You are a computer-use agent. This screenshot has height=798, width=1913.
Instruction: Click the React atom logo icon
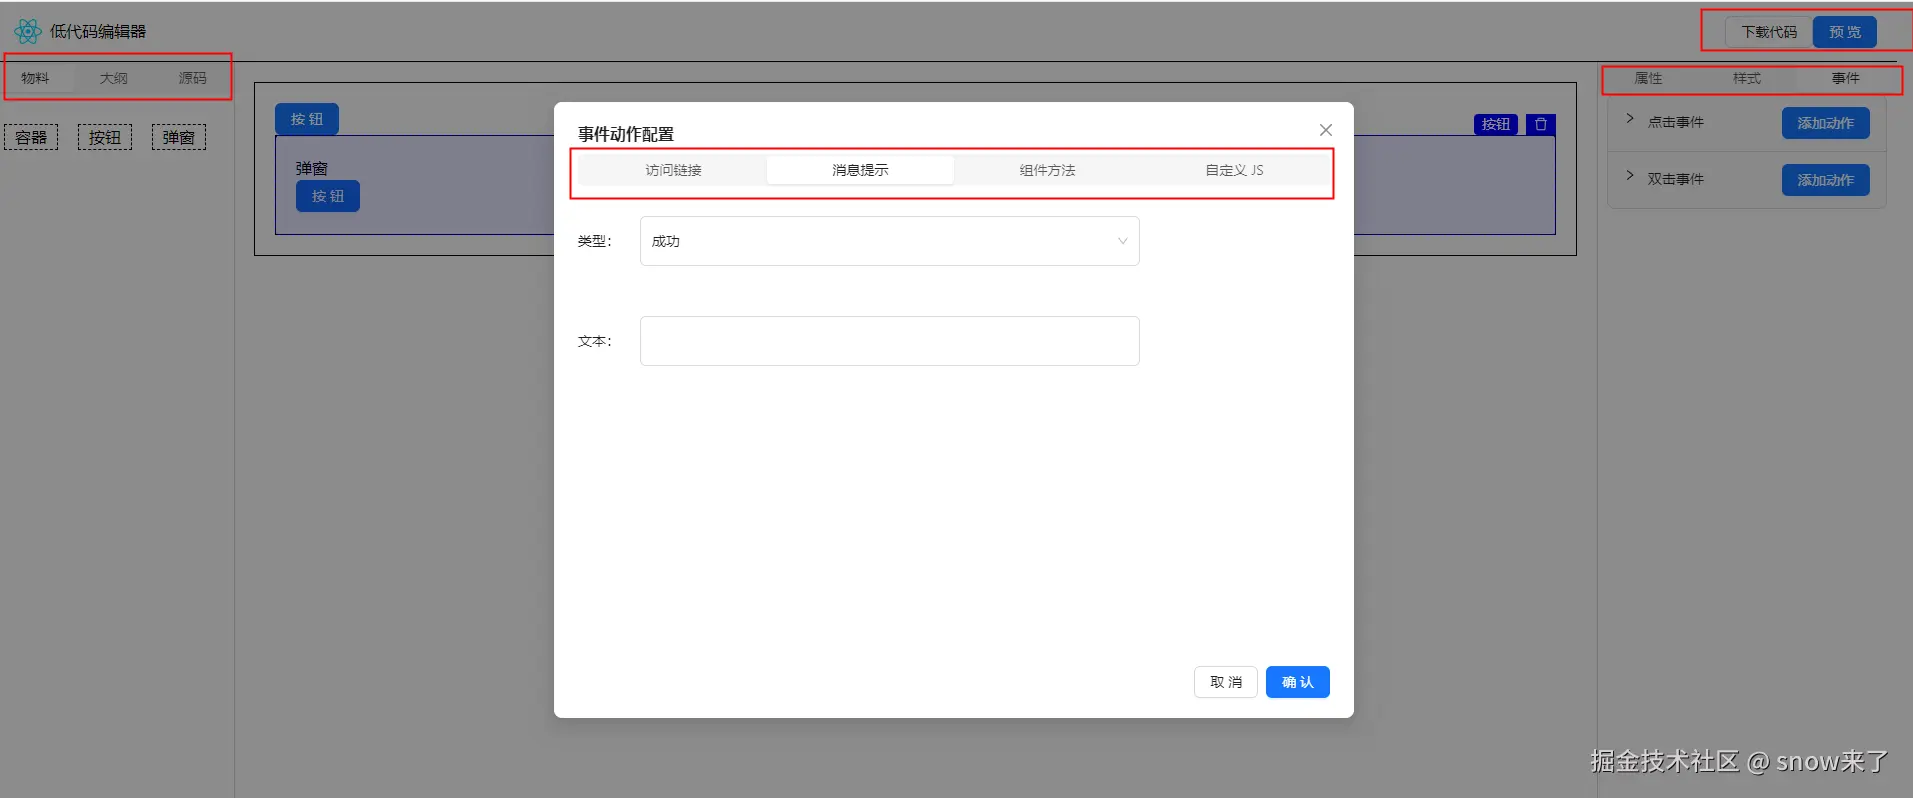tap(28, 32)
